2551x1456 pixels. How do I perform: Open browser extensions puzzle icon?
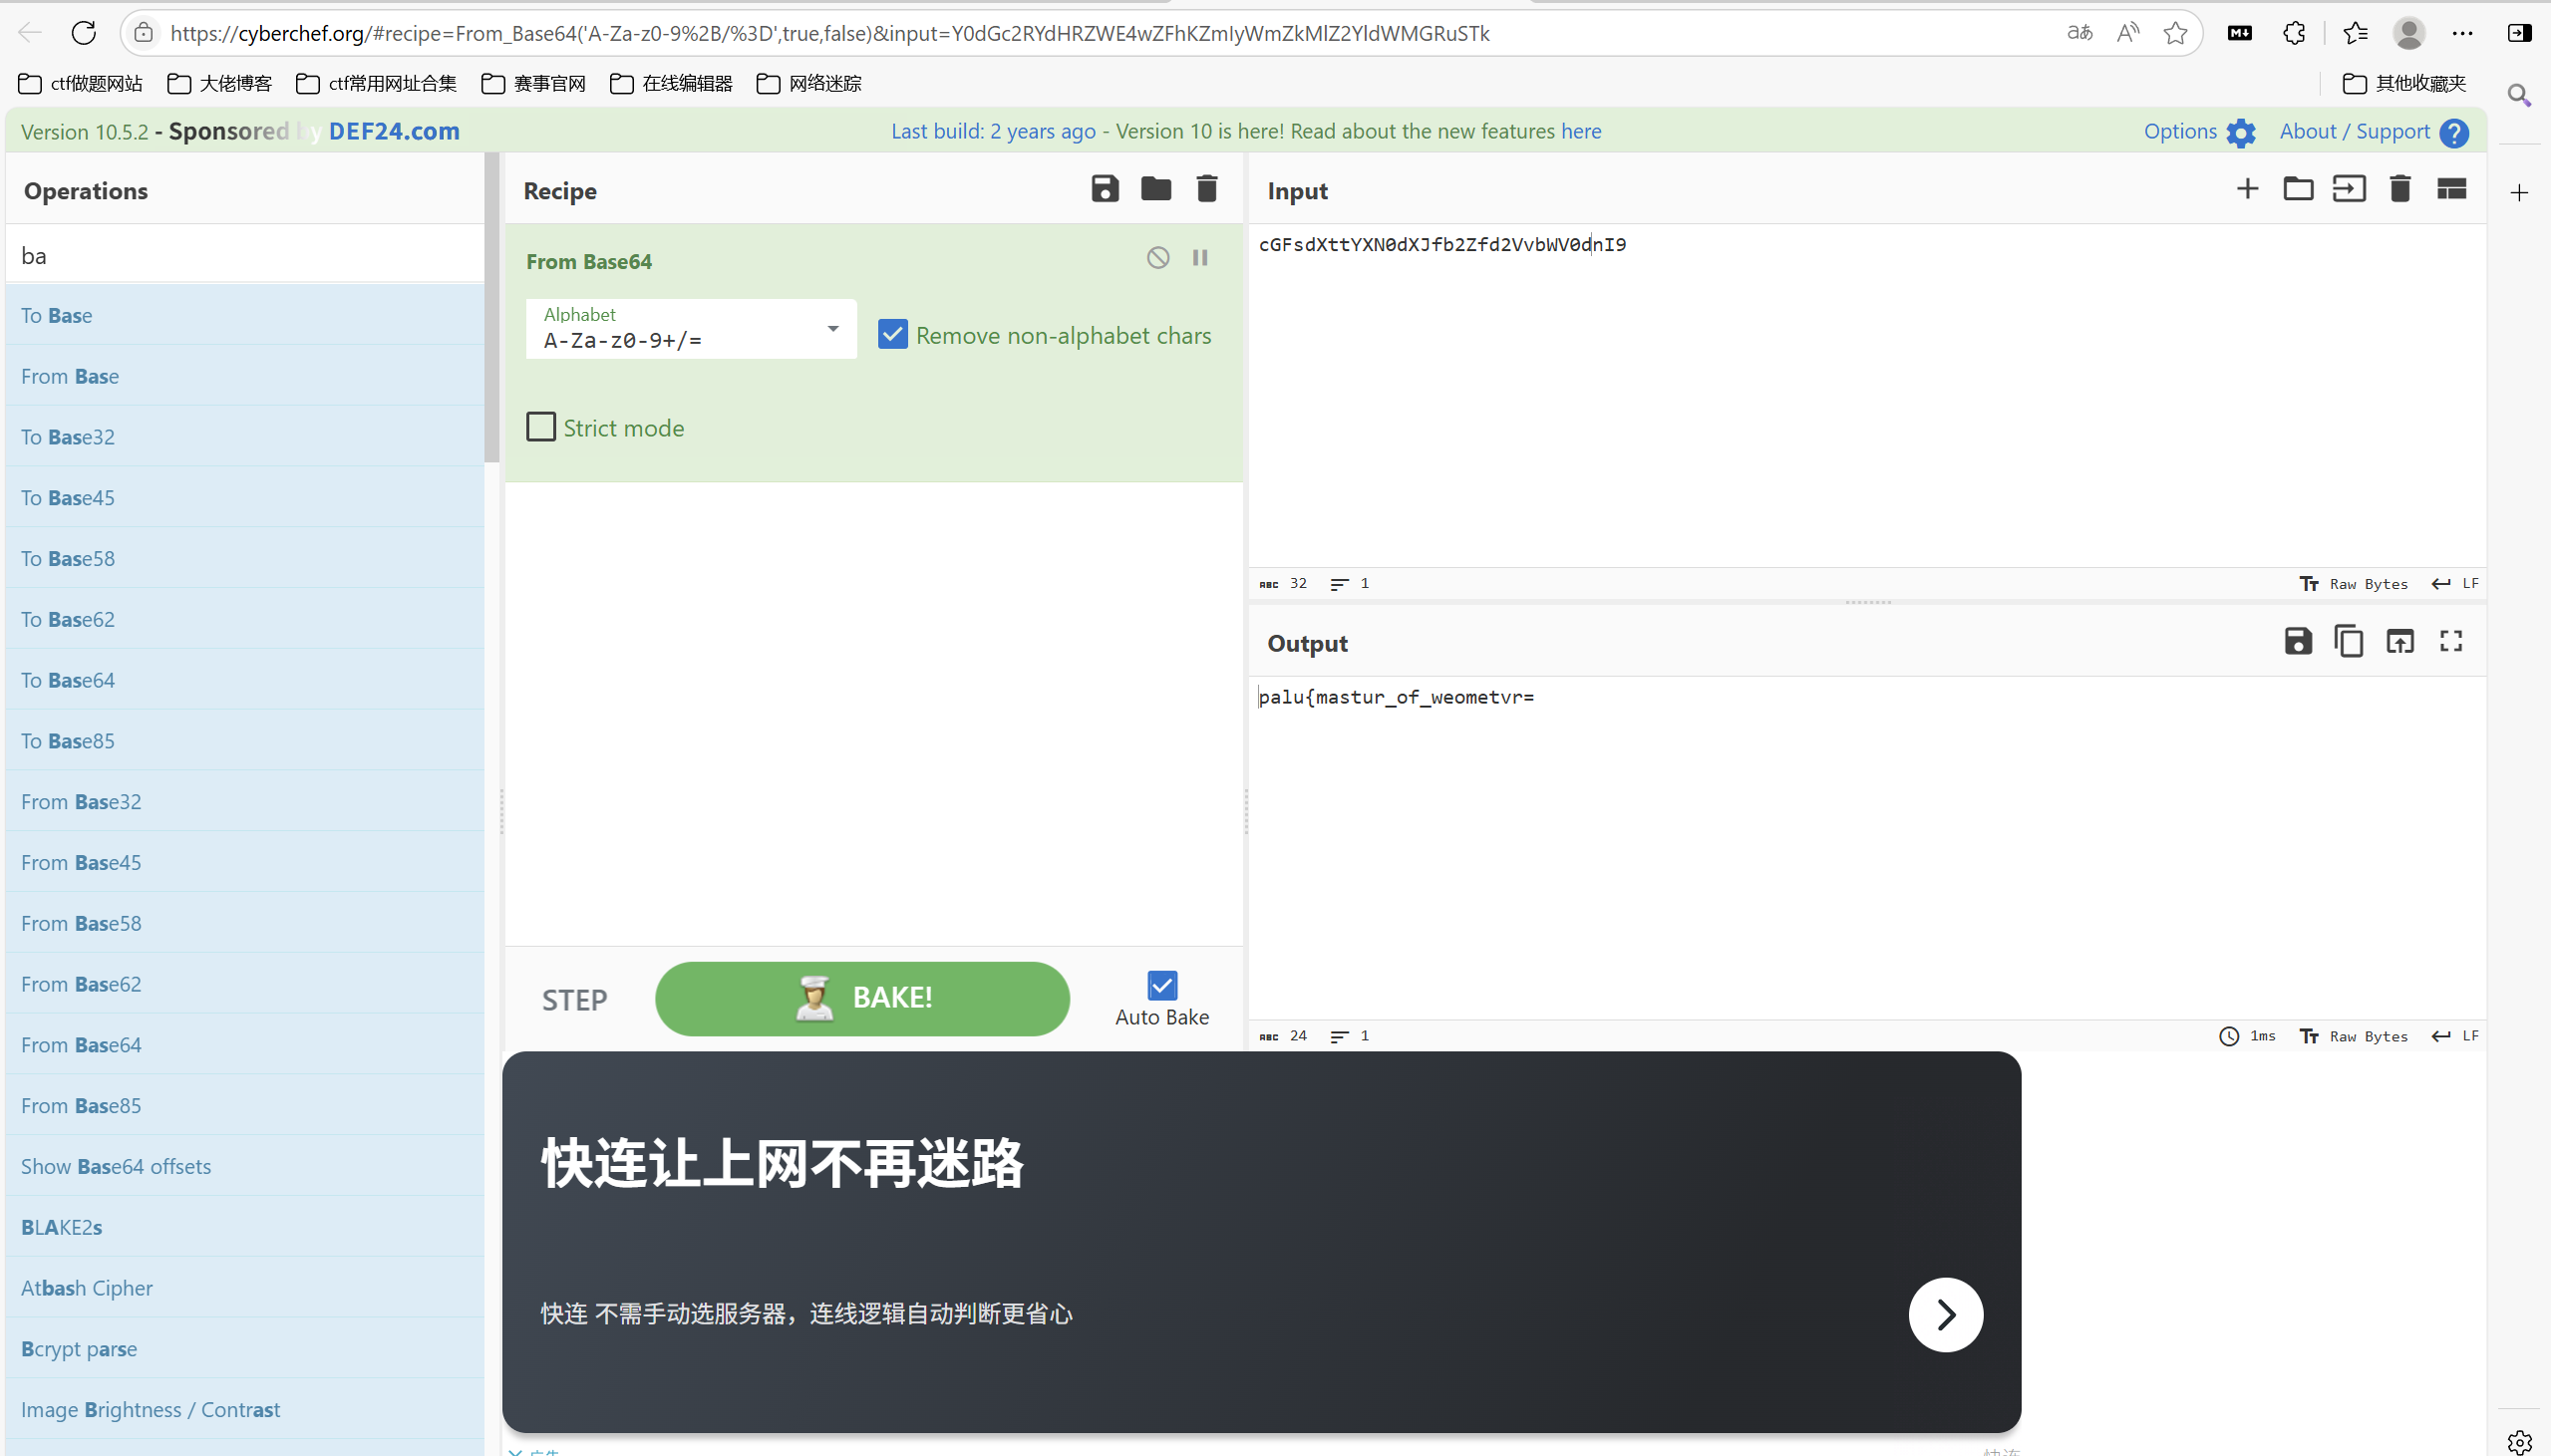click(x=2294, y=33)
